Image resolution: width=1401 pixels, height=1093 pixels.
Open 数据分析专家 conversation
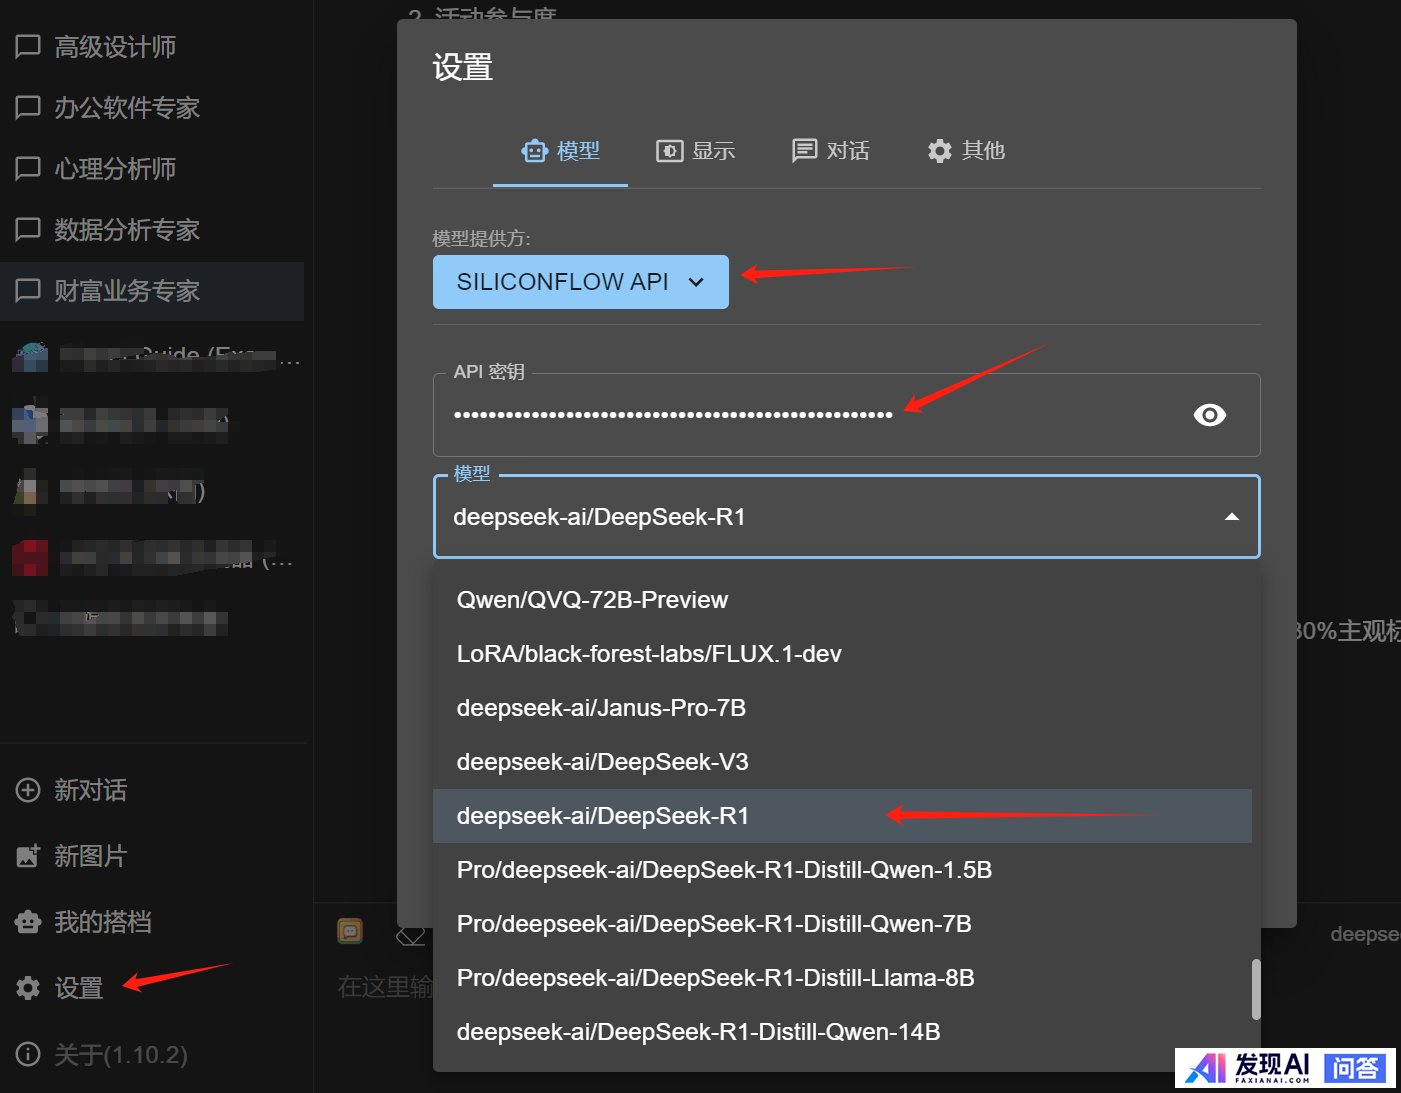point(152,230)
